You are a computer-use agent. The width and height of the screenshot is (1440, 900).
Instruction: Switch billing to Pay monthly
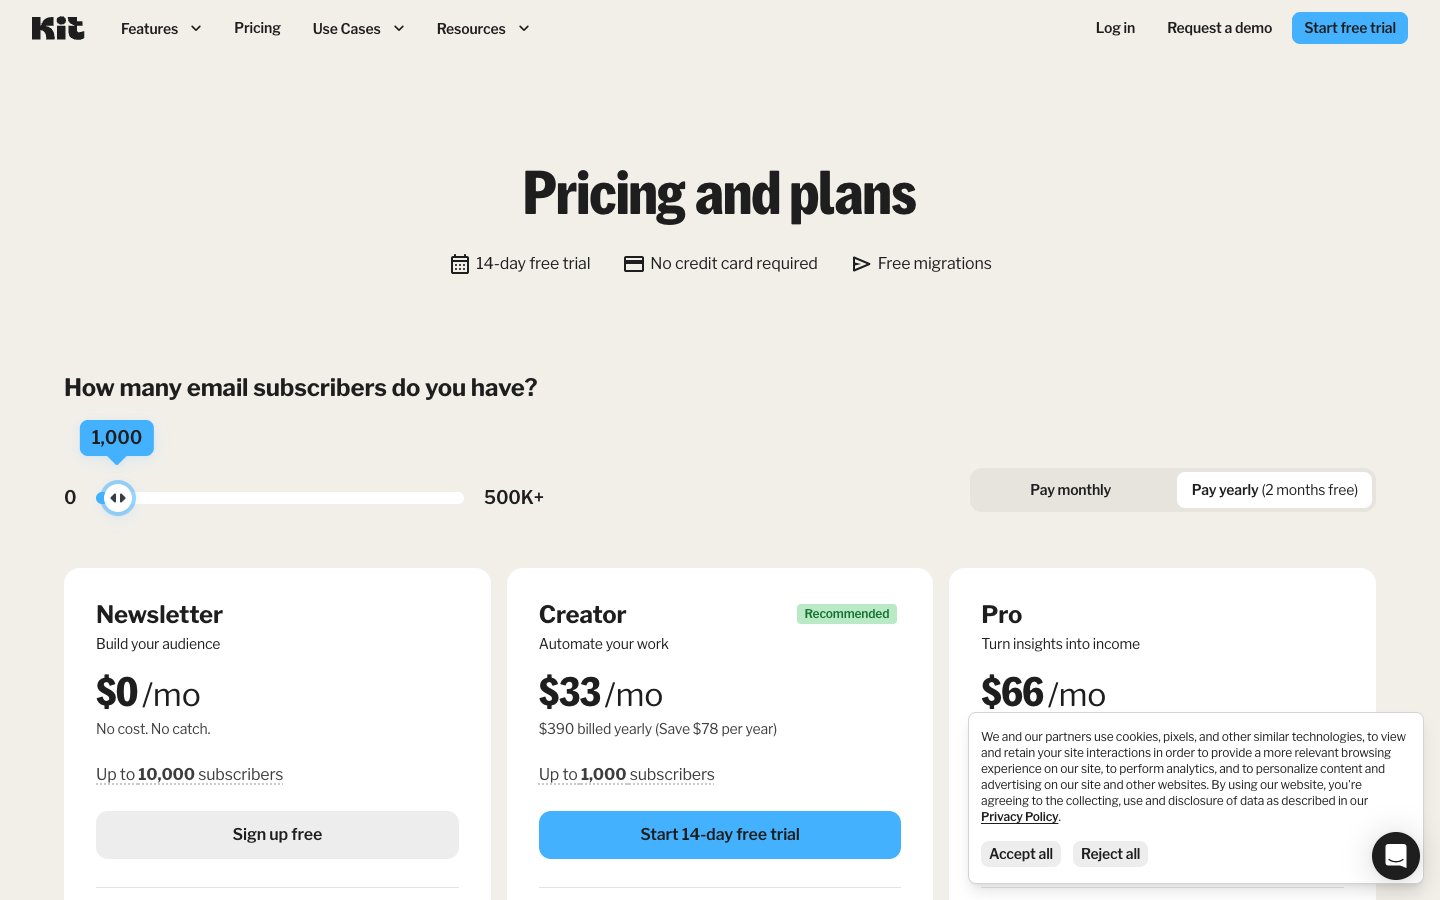(x=1070, y=489)
